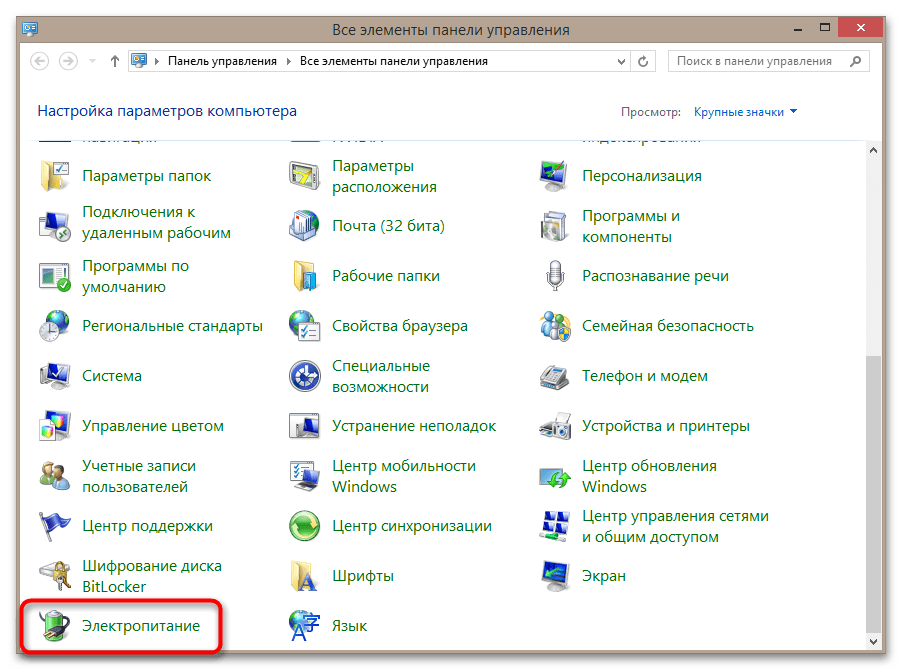
Task: Open the recent locations dropdown arrow
Action: point(92,61)
